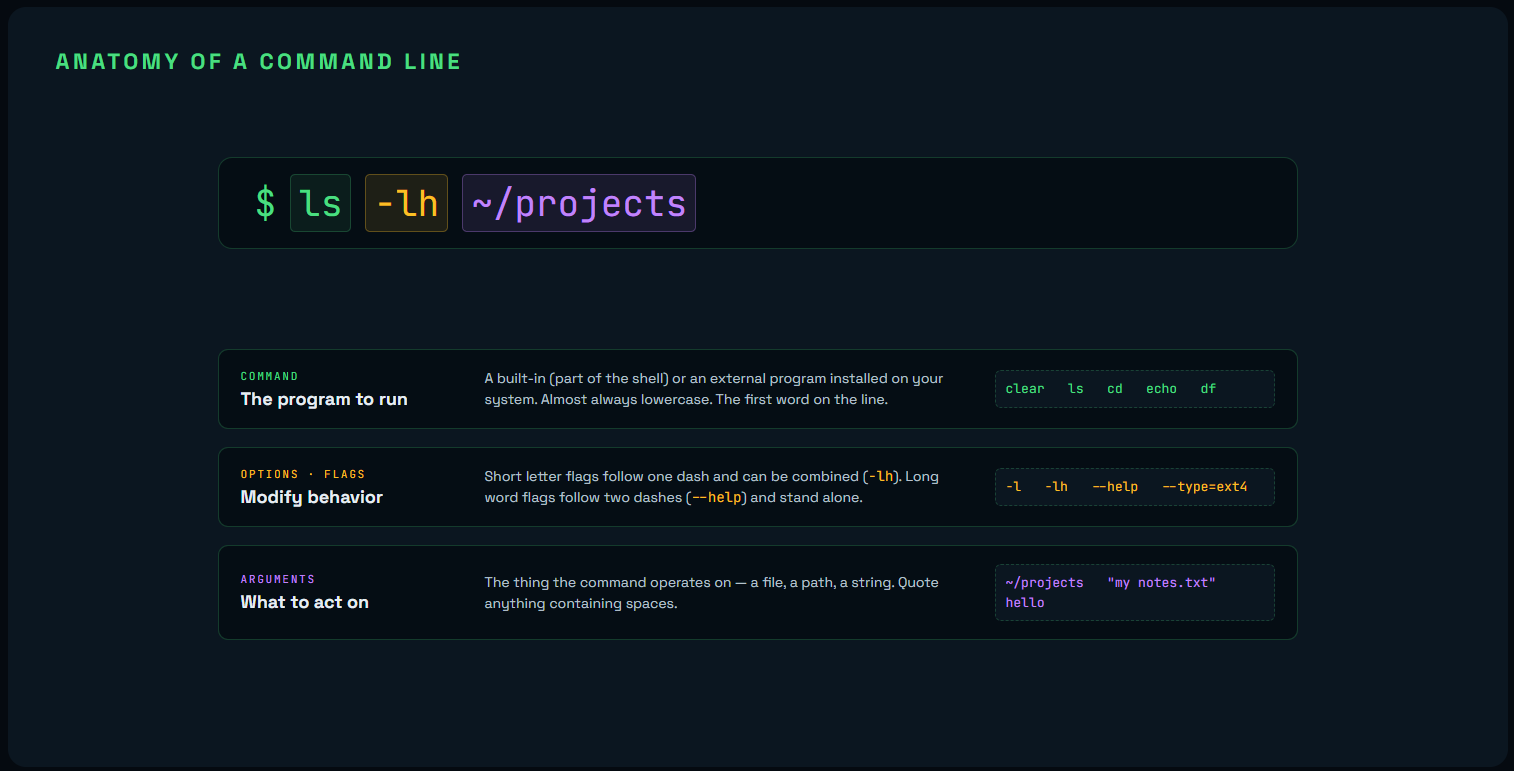This screenshot has width=1514, height=771.
Task: Click '--help' in the flags examples box
Action: coord(1115,487)
